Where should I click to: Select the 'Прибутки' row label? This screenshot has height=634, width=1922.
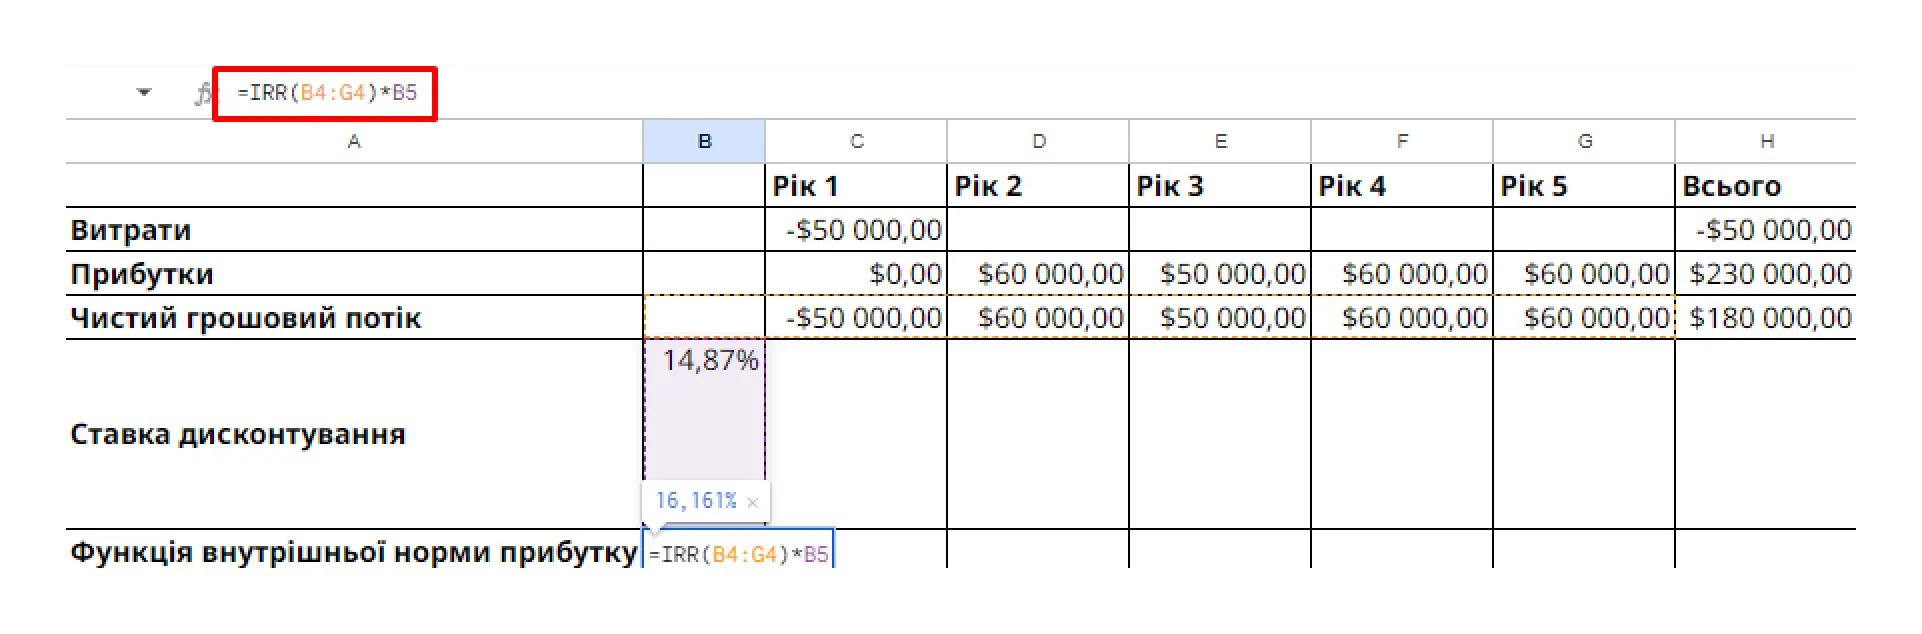coord(354,274)
